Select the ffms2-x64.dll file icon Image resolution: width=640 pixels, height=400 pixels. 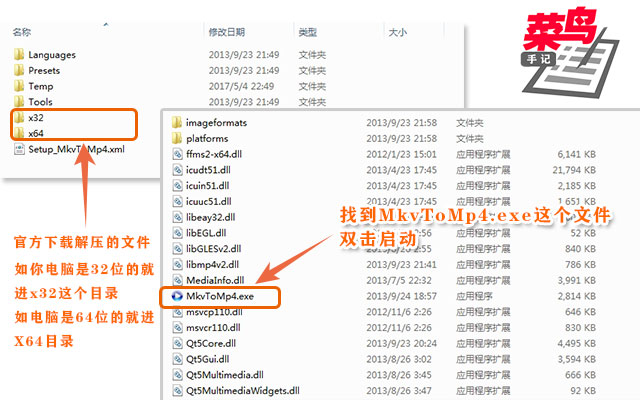177,154
